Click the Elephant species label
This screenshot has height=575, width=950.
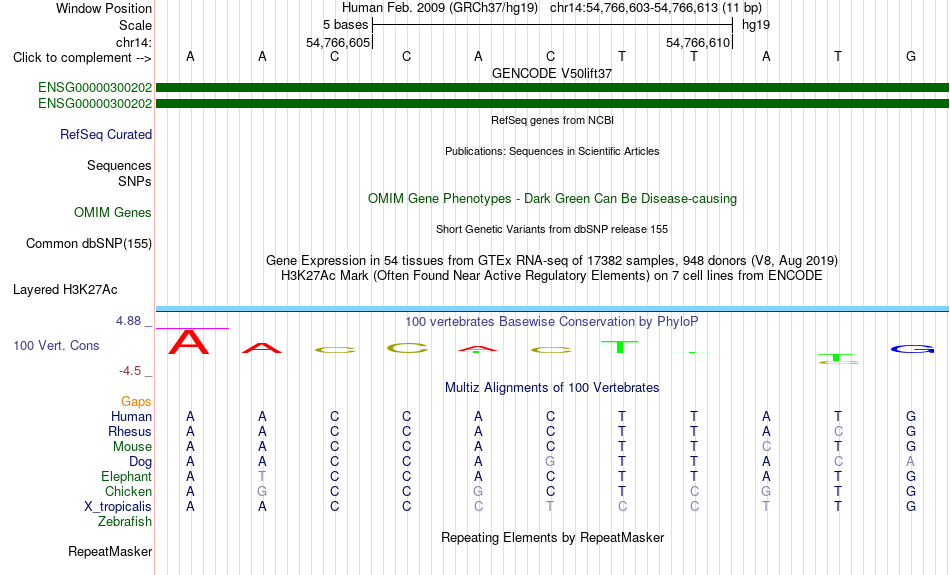tap(126, 477)
